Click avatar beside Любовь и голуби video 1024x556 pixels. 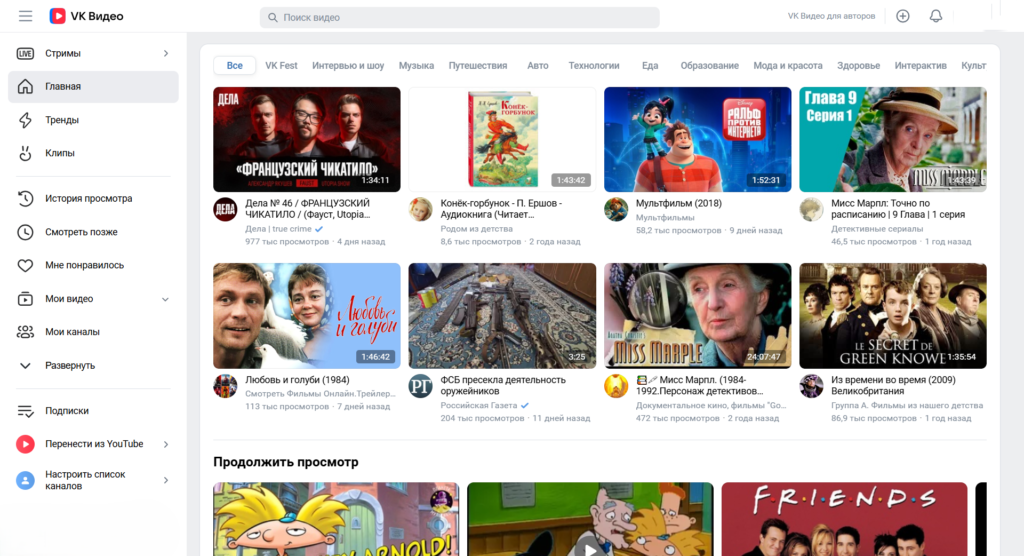tap(225, 386)
